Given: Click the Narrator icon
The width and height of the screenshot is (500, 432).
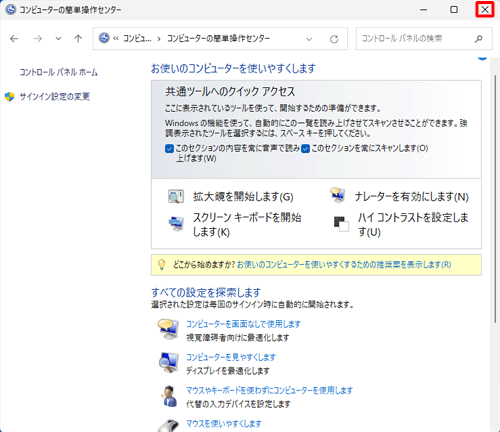Looking at the screenshot, I should (338, 195).
